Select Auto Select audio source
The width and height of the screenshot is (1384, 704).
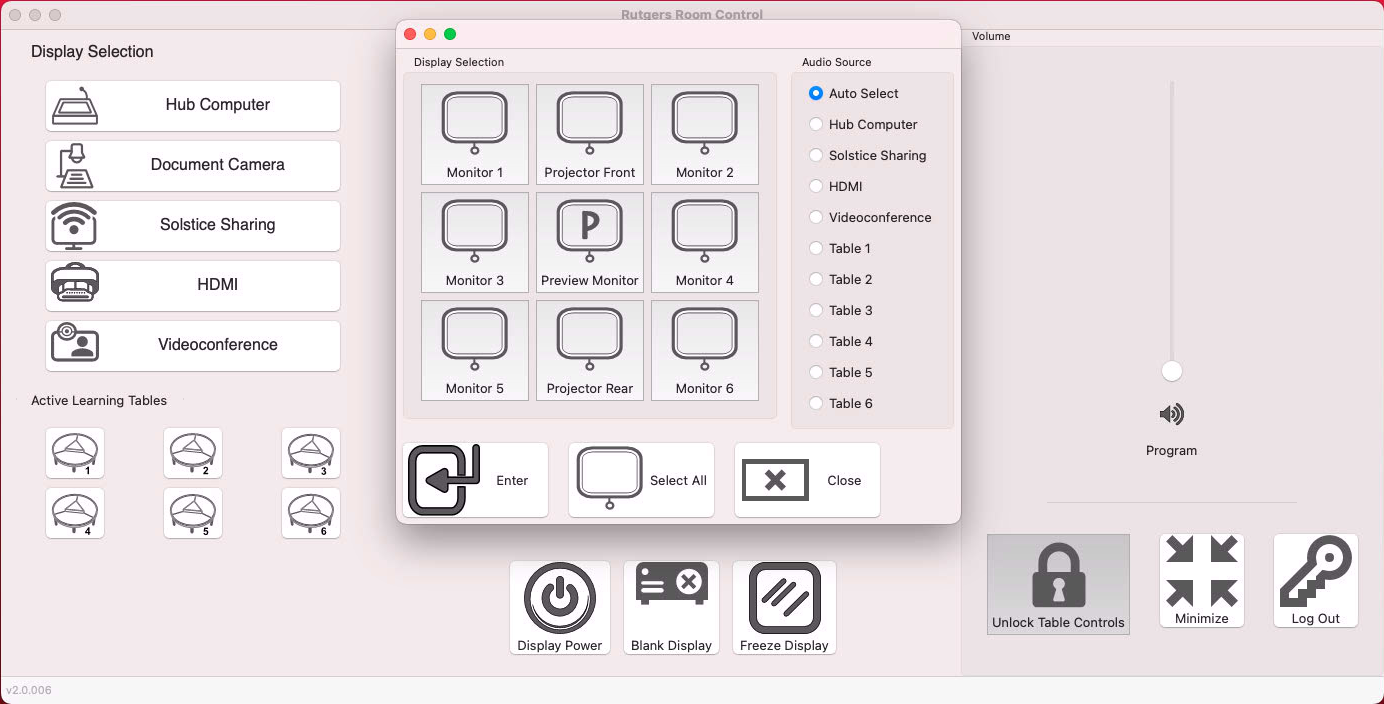815,93
